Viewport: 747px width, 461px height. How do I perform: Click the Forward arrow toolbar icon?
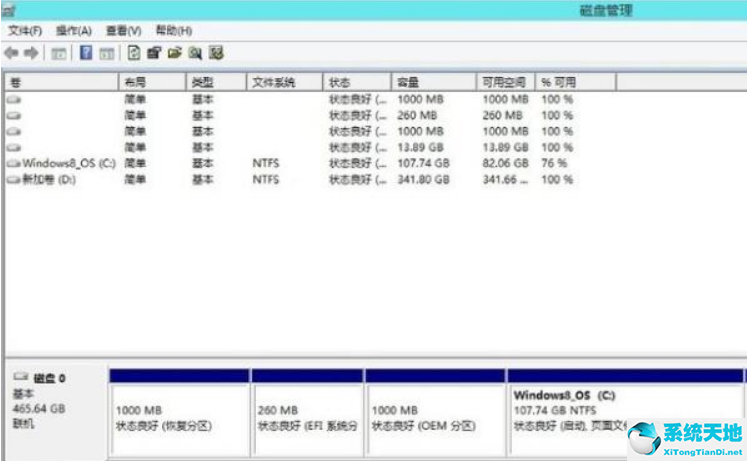click(x=31, y=53)
